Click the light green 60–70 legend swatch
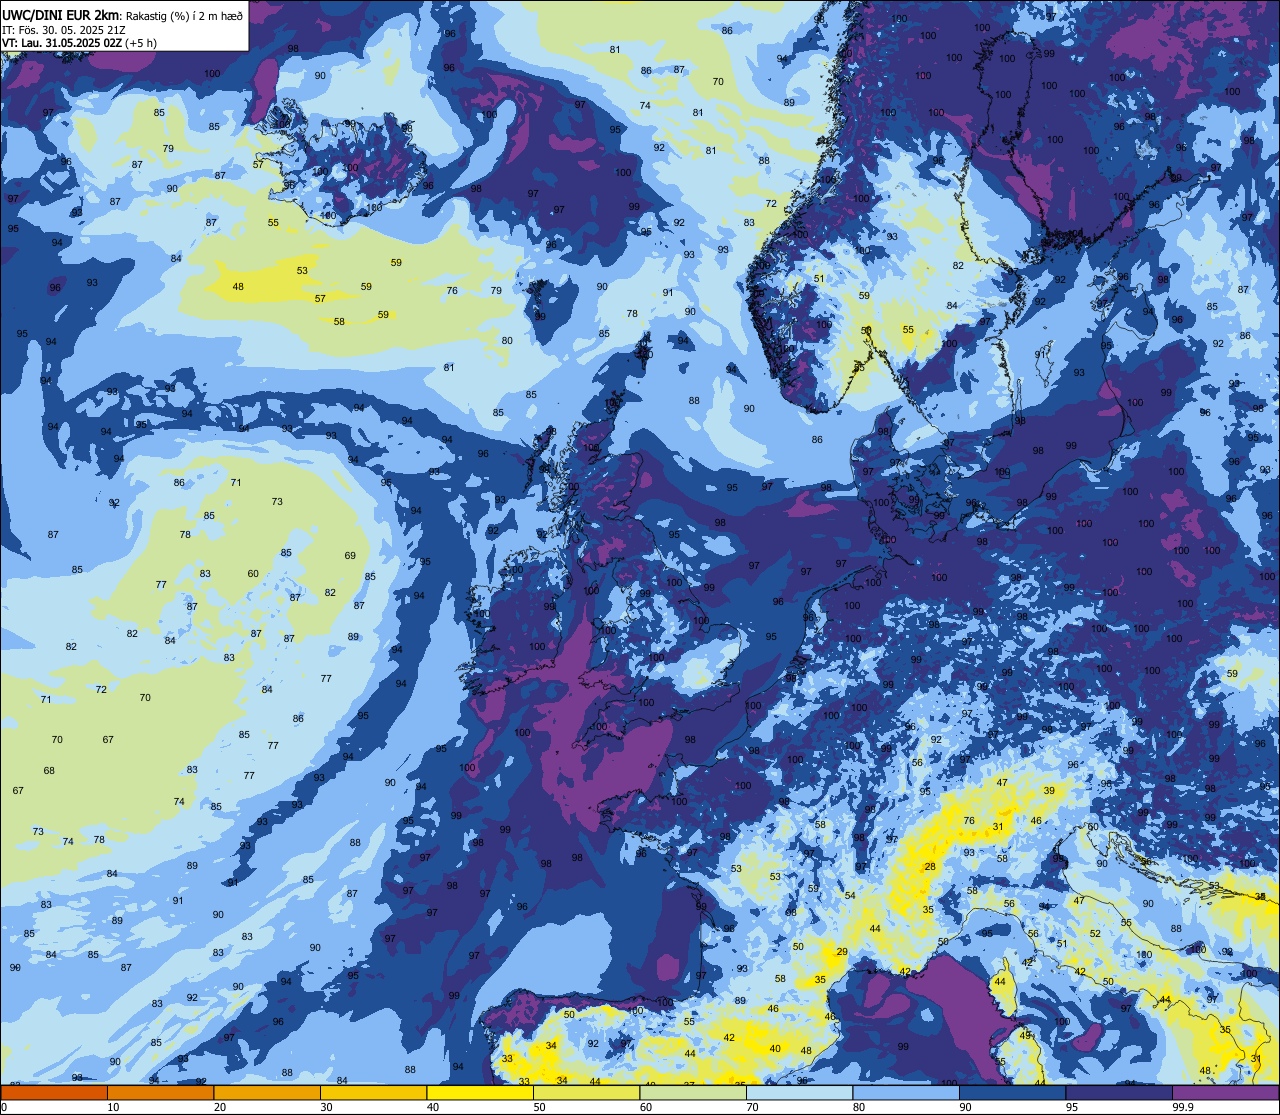 coord(693,1093)
